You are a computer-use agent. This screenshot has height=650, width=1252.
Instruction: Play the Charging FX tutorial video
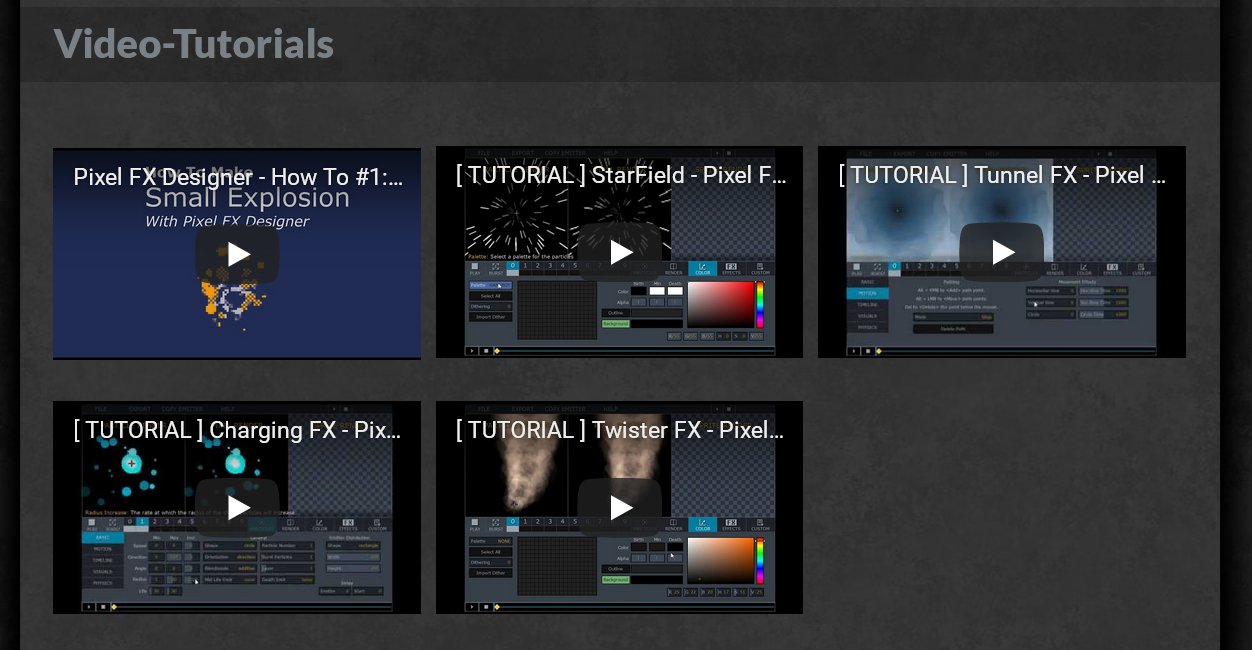[x=237, y=508]
